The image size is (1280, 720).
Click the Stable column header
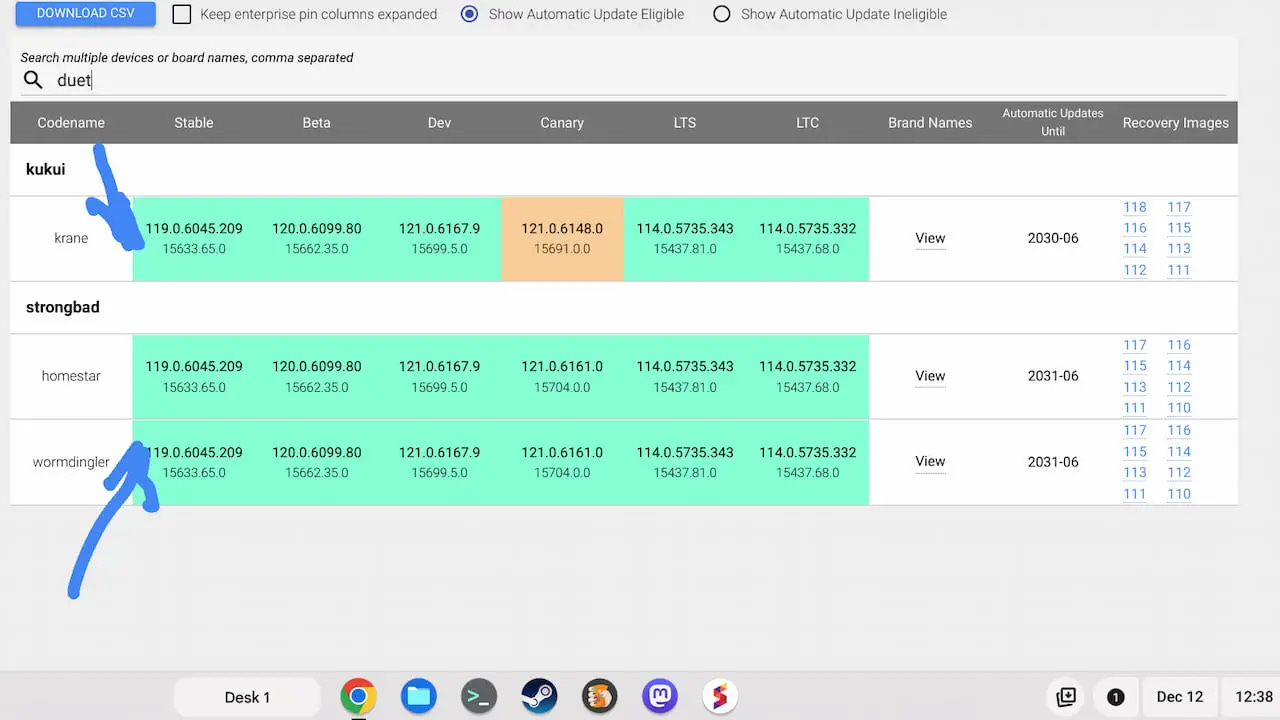click(194, 123)
